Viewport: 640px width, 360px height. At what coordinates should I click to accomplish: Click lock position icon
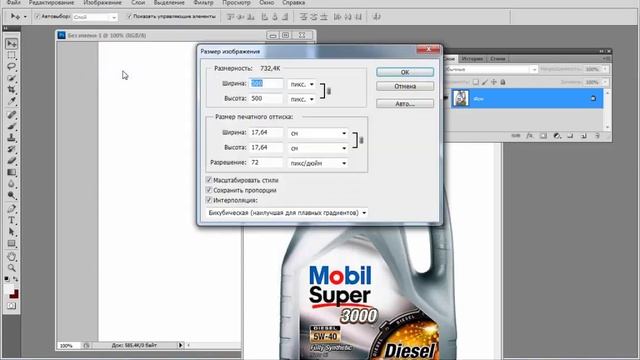(x=493, y=82)
